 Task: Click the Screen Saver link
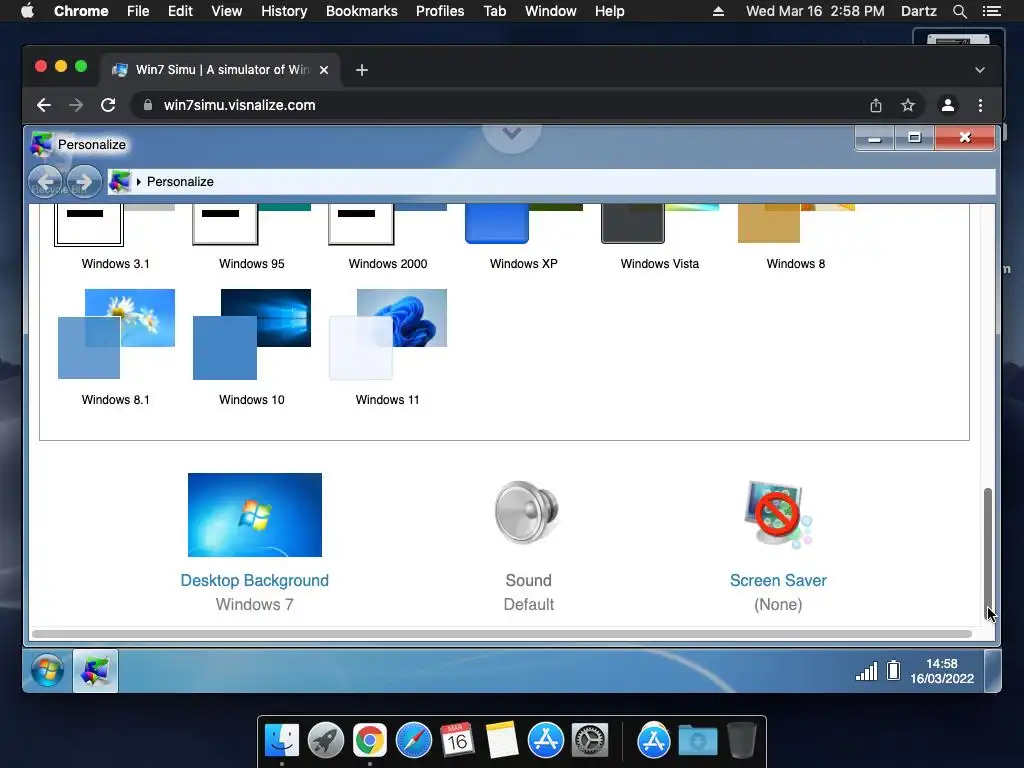[778, 581]
